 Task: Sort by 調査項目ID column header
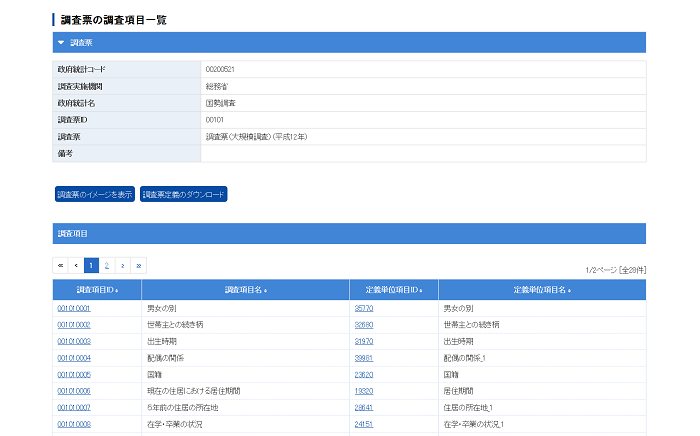click(97, 290)
